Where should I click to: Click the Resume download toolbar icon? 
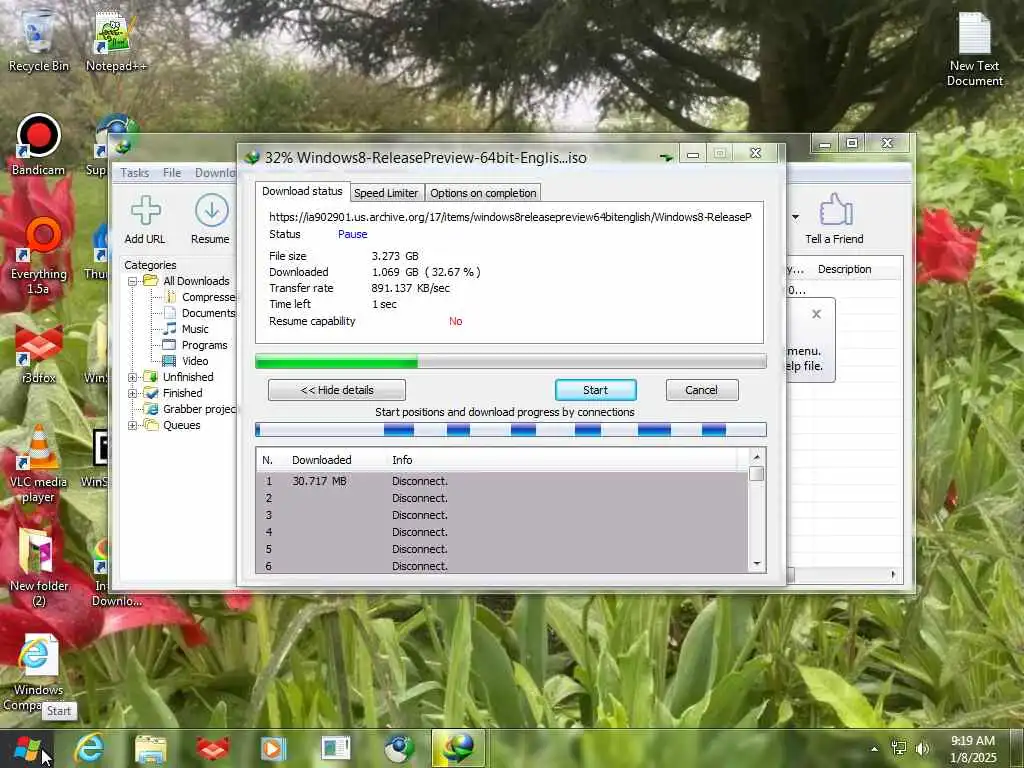pos(211,211)
